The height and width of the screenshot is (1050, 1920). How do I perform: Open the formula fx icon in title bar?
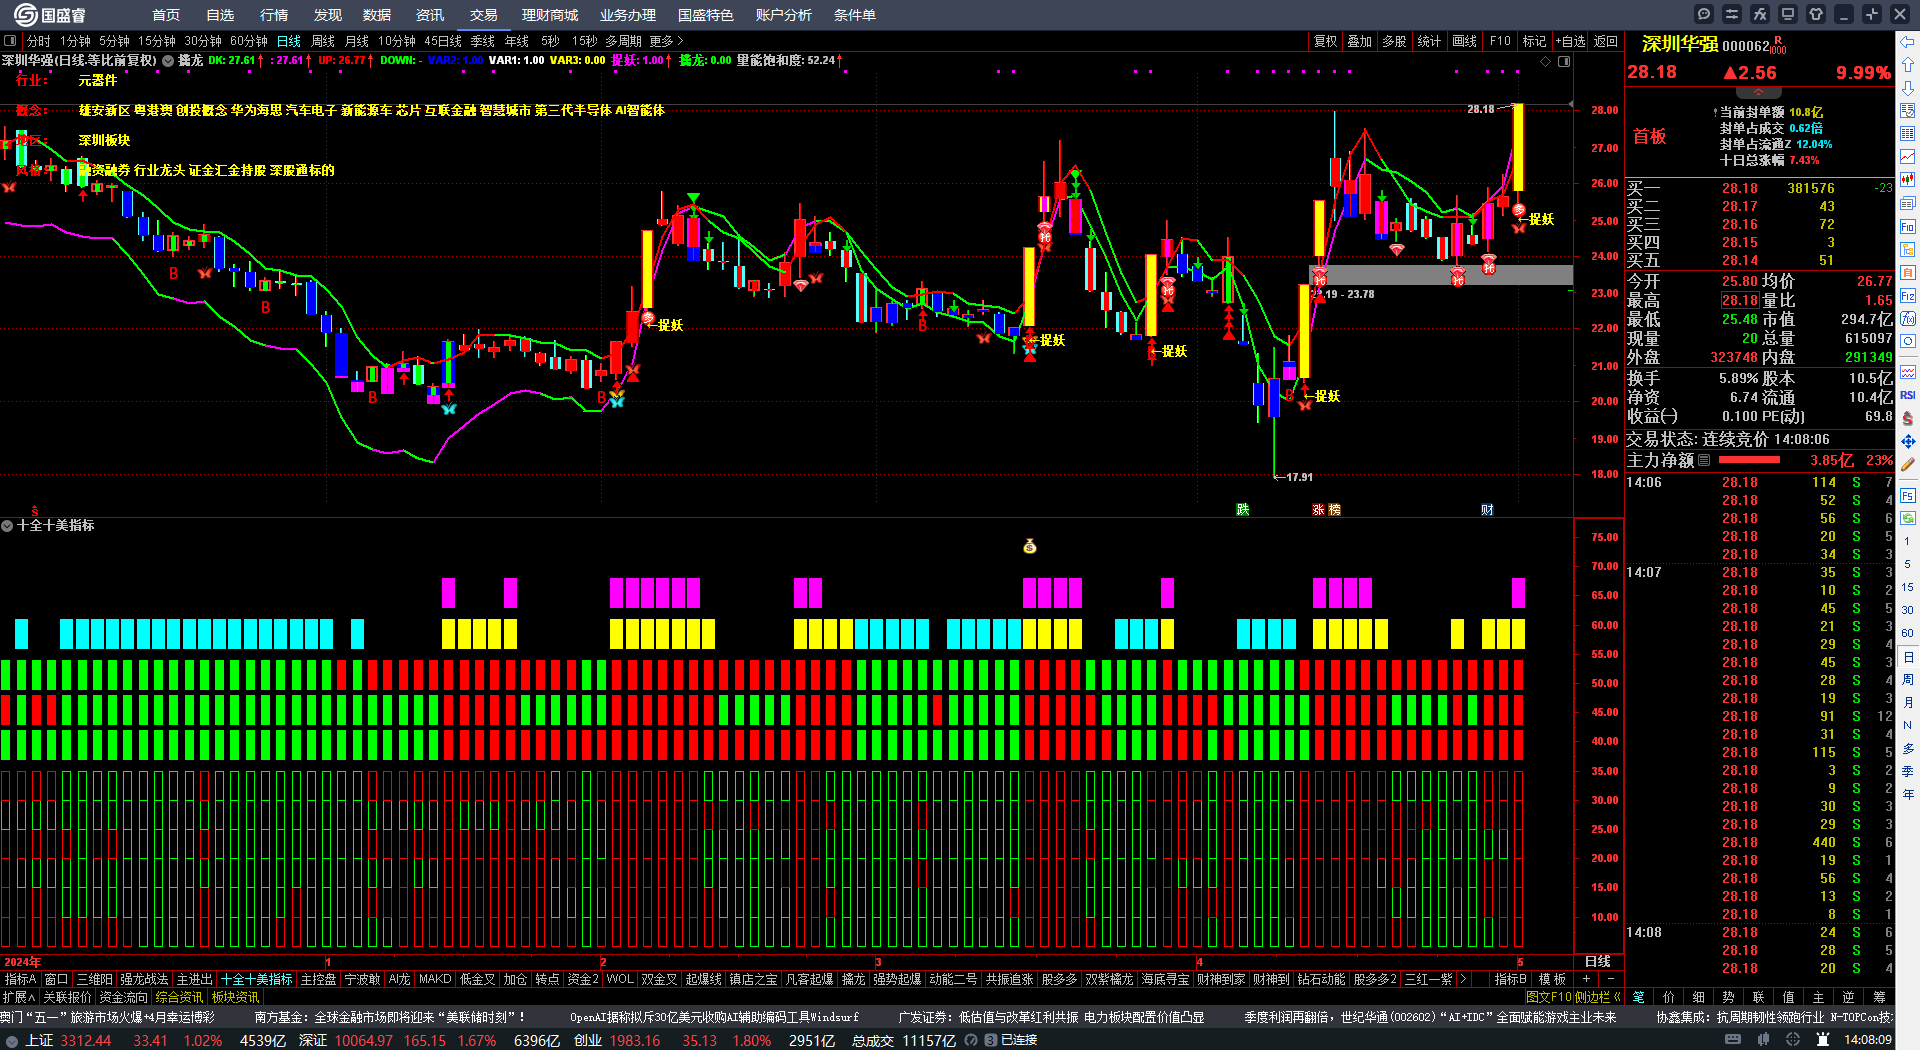1760,14
